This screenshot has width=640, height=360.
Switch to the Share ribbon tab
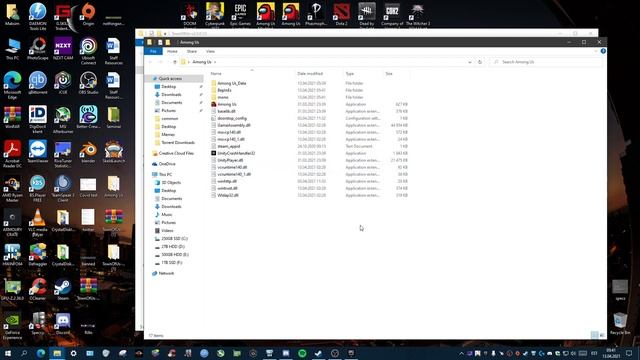pyautogui.click(x=191, y=51)
